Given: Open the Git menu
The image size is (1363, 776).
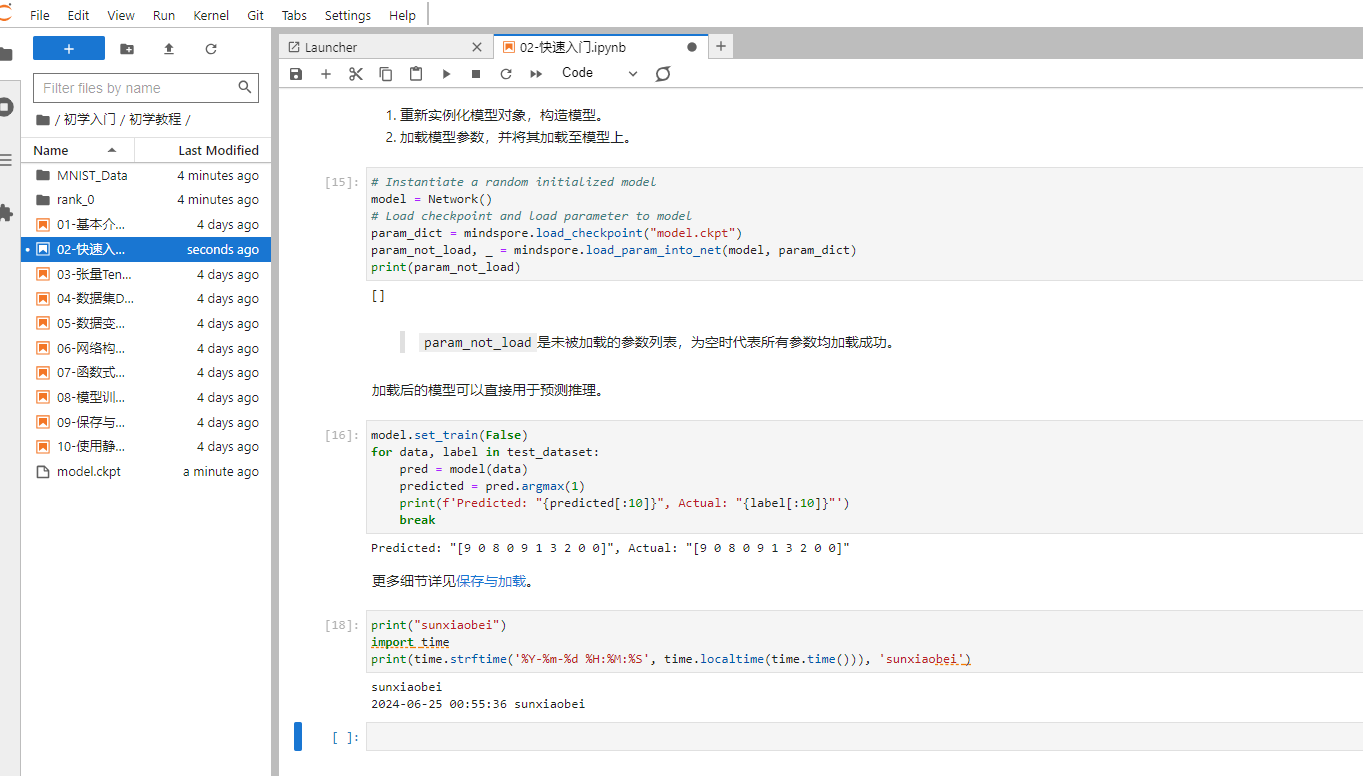Looking at the screenshot, I should pyautogui.click(x=255, y=15).
